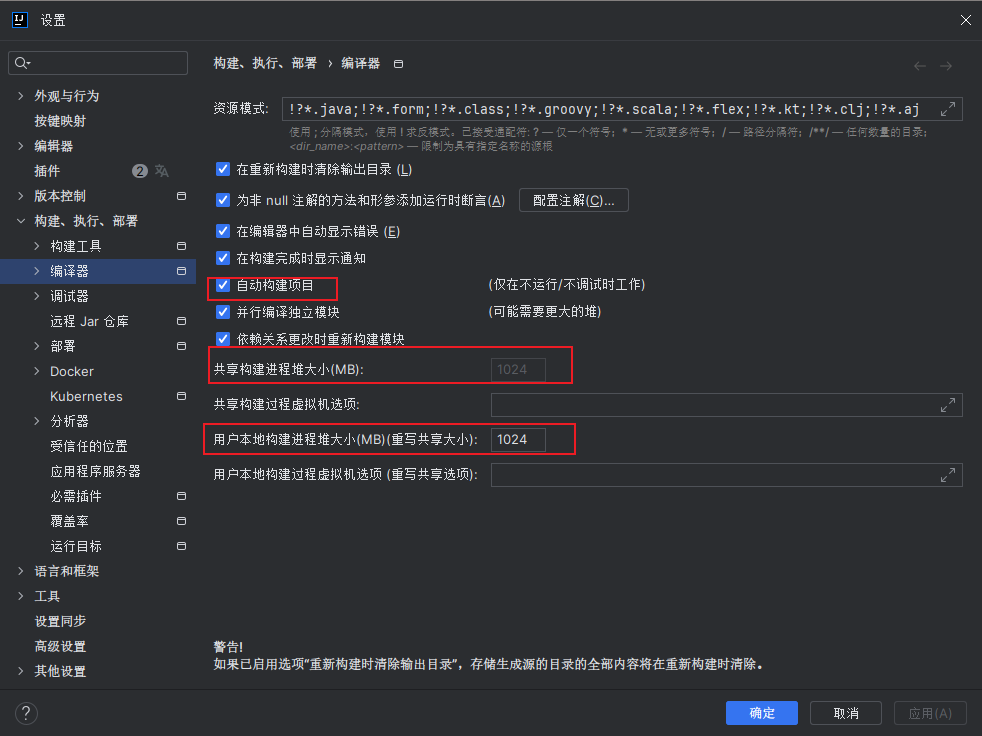Collapse the 构建、执行、部署 tree node
Image resolution: width=982 pixels, height=736 pixels.
21,221
